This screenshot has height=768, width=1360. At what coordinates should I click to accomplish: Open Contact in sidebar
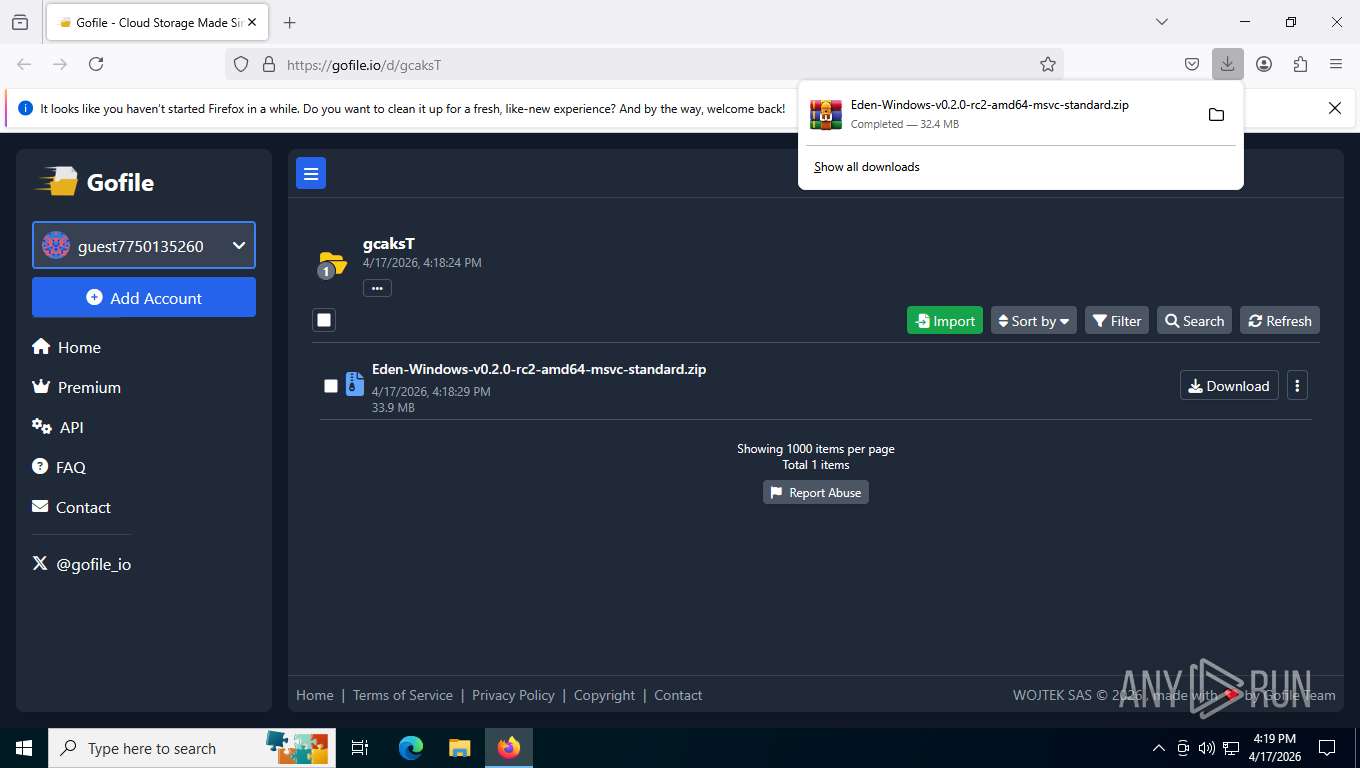72,507
